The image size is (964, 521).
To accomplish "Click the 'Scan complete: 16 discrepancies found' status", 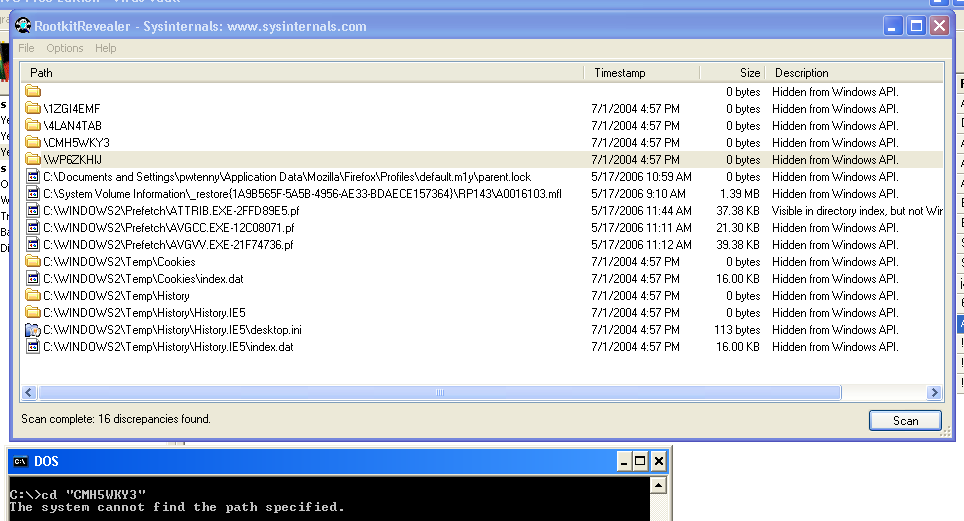I will [116, 419].
